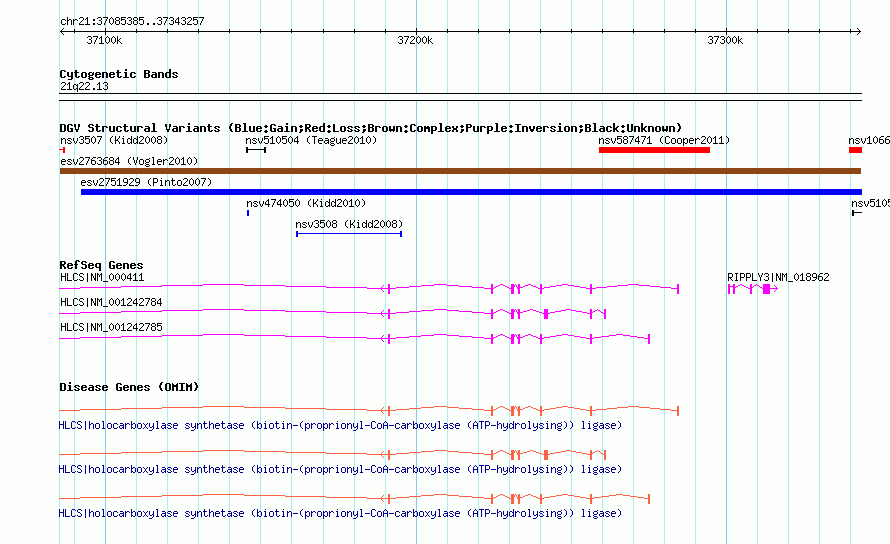Click the right arrow end of ruler
The height and width of the screenshot is (544, 890).
pos(858,32)
